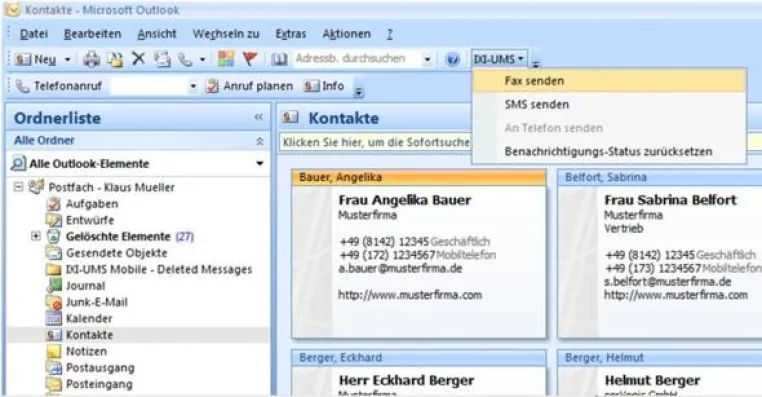Select Benachrichtigungs-Status zurücksetzen
Viewport: 762px width, 397px height.
click(x=609, y=152)
